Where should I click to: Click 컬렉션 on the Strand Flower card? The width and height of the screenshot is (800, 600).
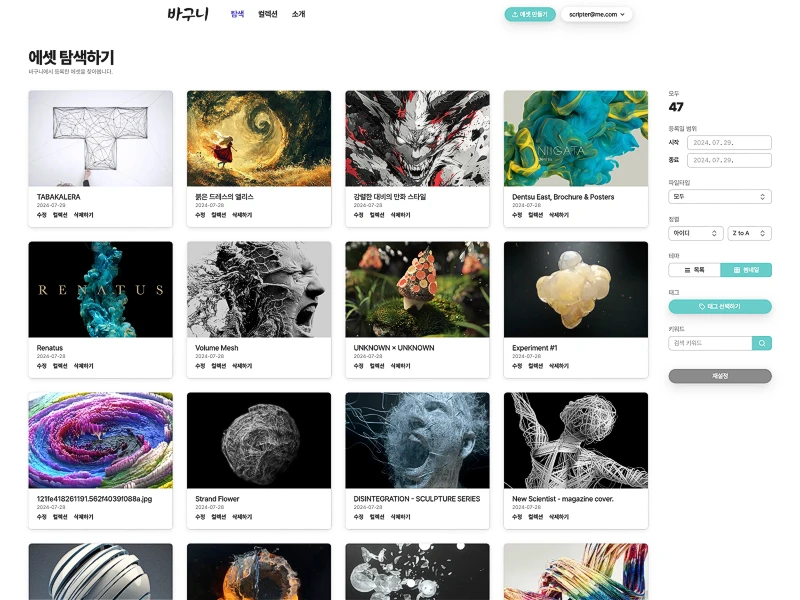[219, 517]
